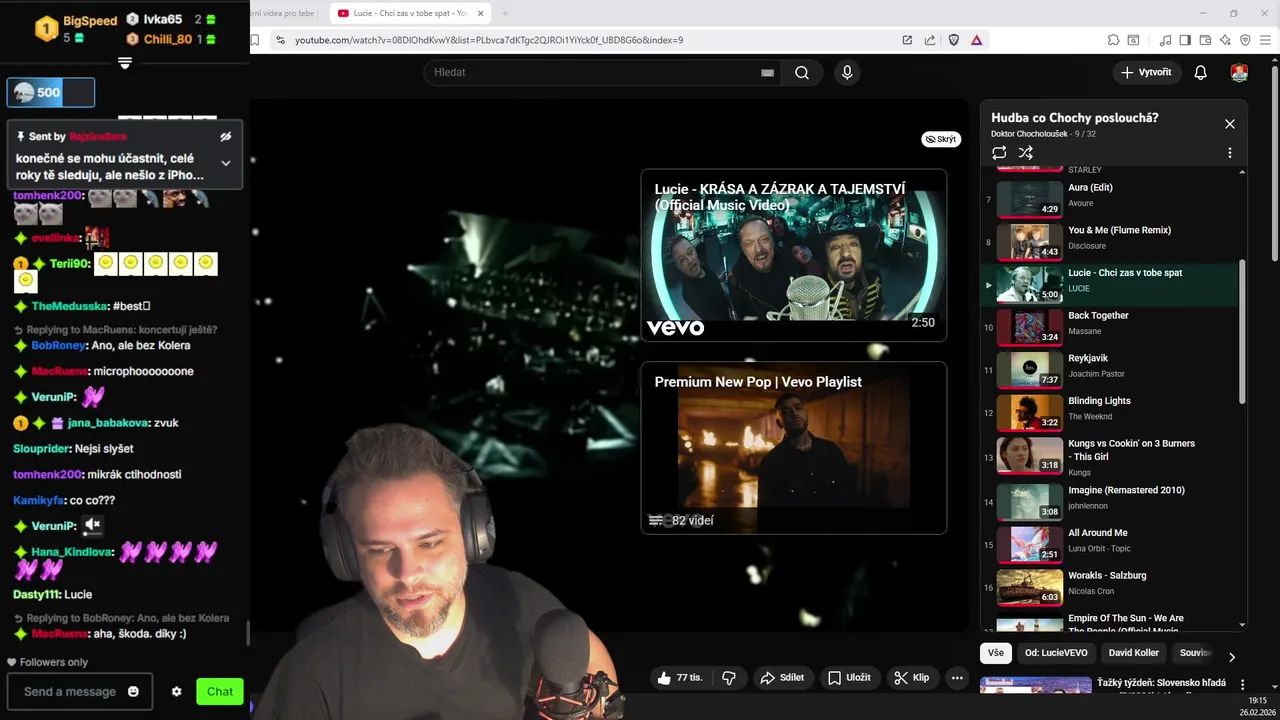Close the Hudba co Chochy poslouchá playlist panel

coord(1230,124)
